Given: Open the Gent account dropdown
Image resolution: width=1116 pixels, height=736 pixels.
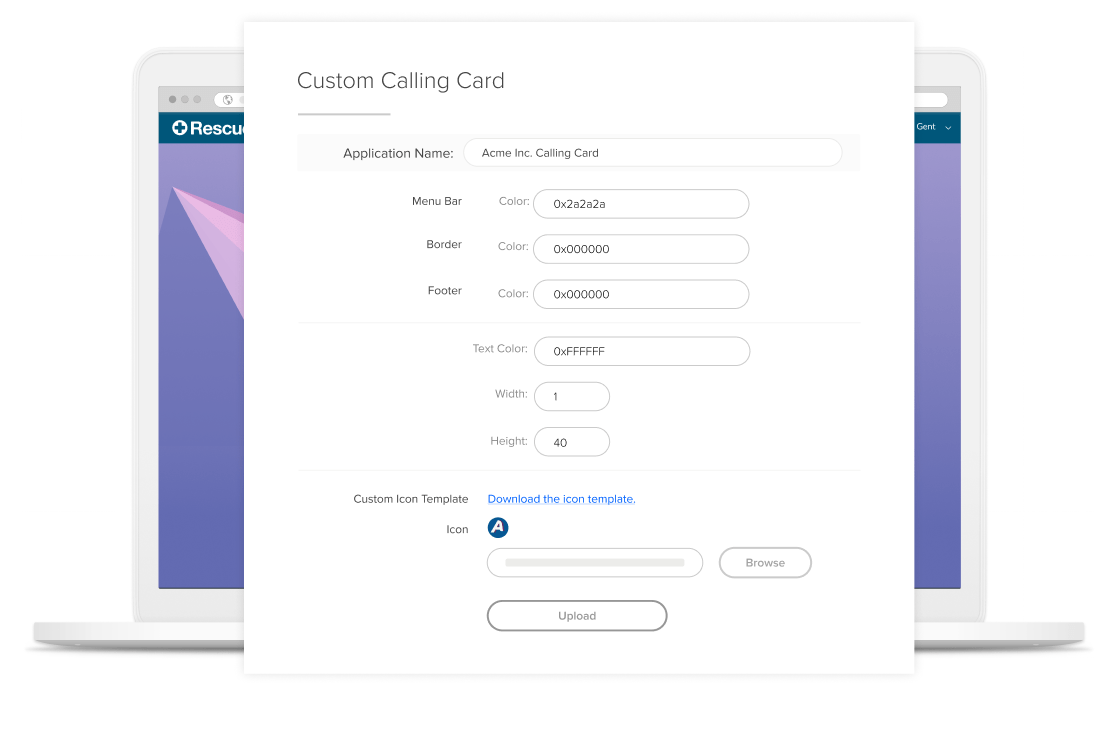Looking at the screenshot, I should 926,127.
